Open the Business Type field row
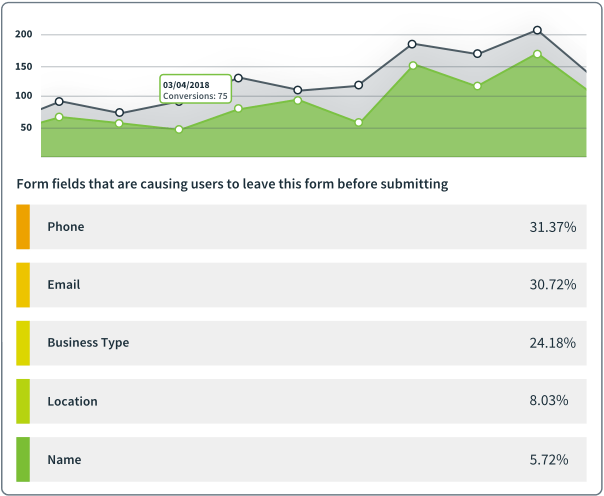The image size is (604, 496). tap(300, 343)
